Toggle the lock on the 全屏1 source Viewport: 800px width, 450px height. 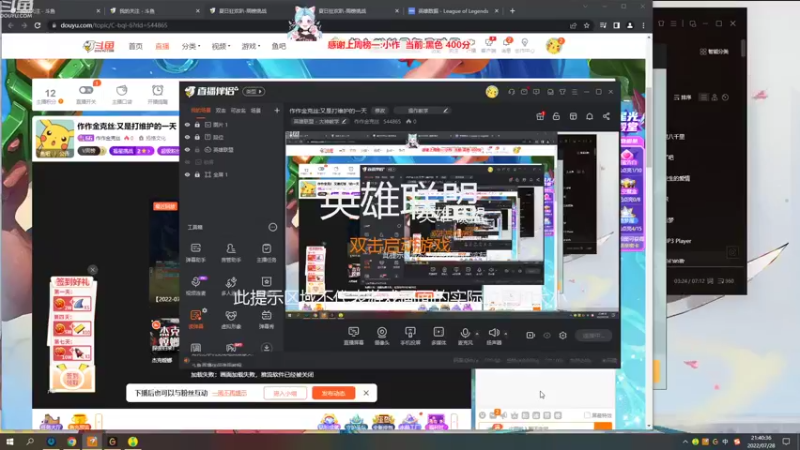(x=197, y=174)
